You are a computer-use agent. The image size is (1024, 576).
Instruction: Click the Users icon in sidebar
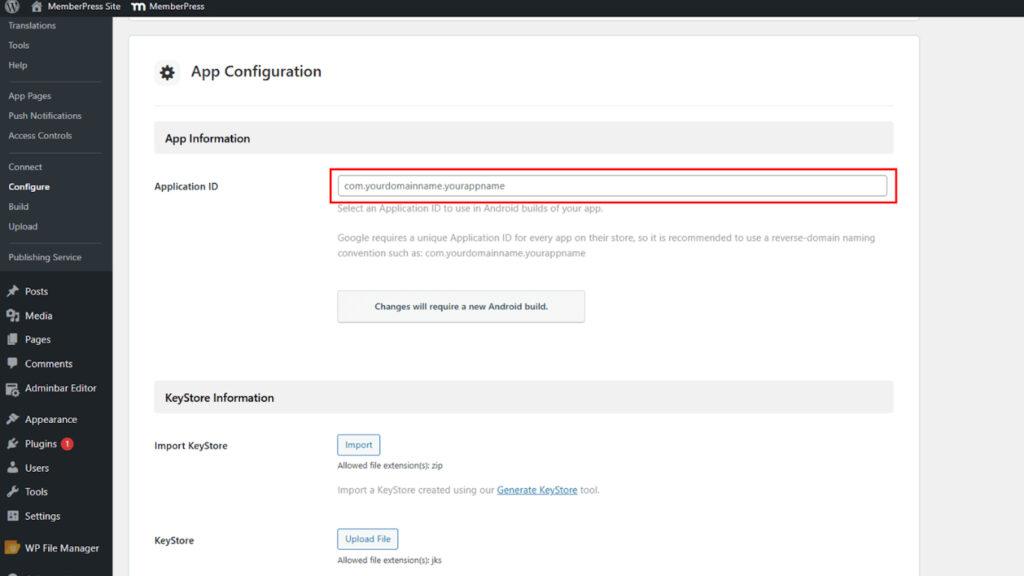click(x=13, y=468)
